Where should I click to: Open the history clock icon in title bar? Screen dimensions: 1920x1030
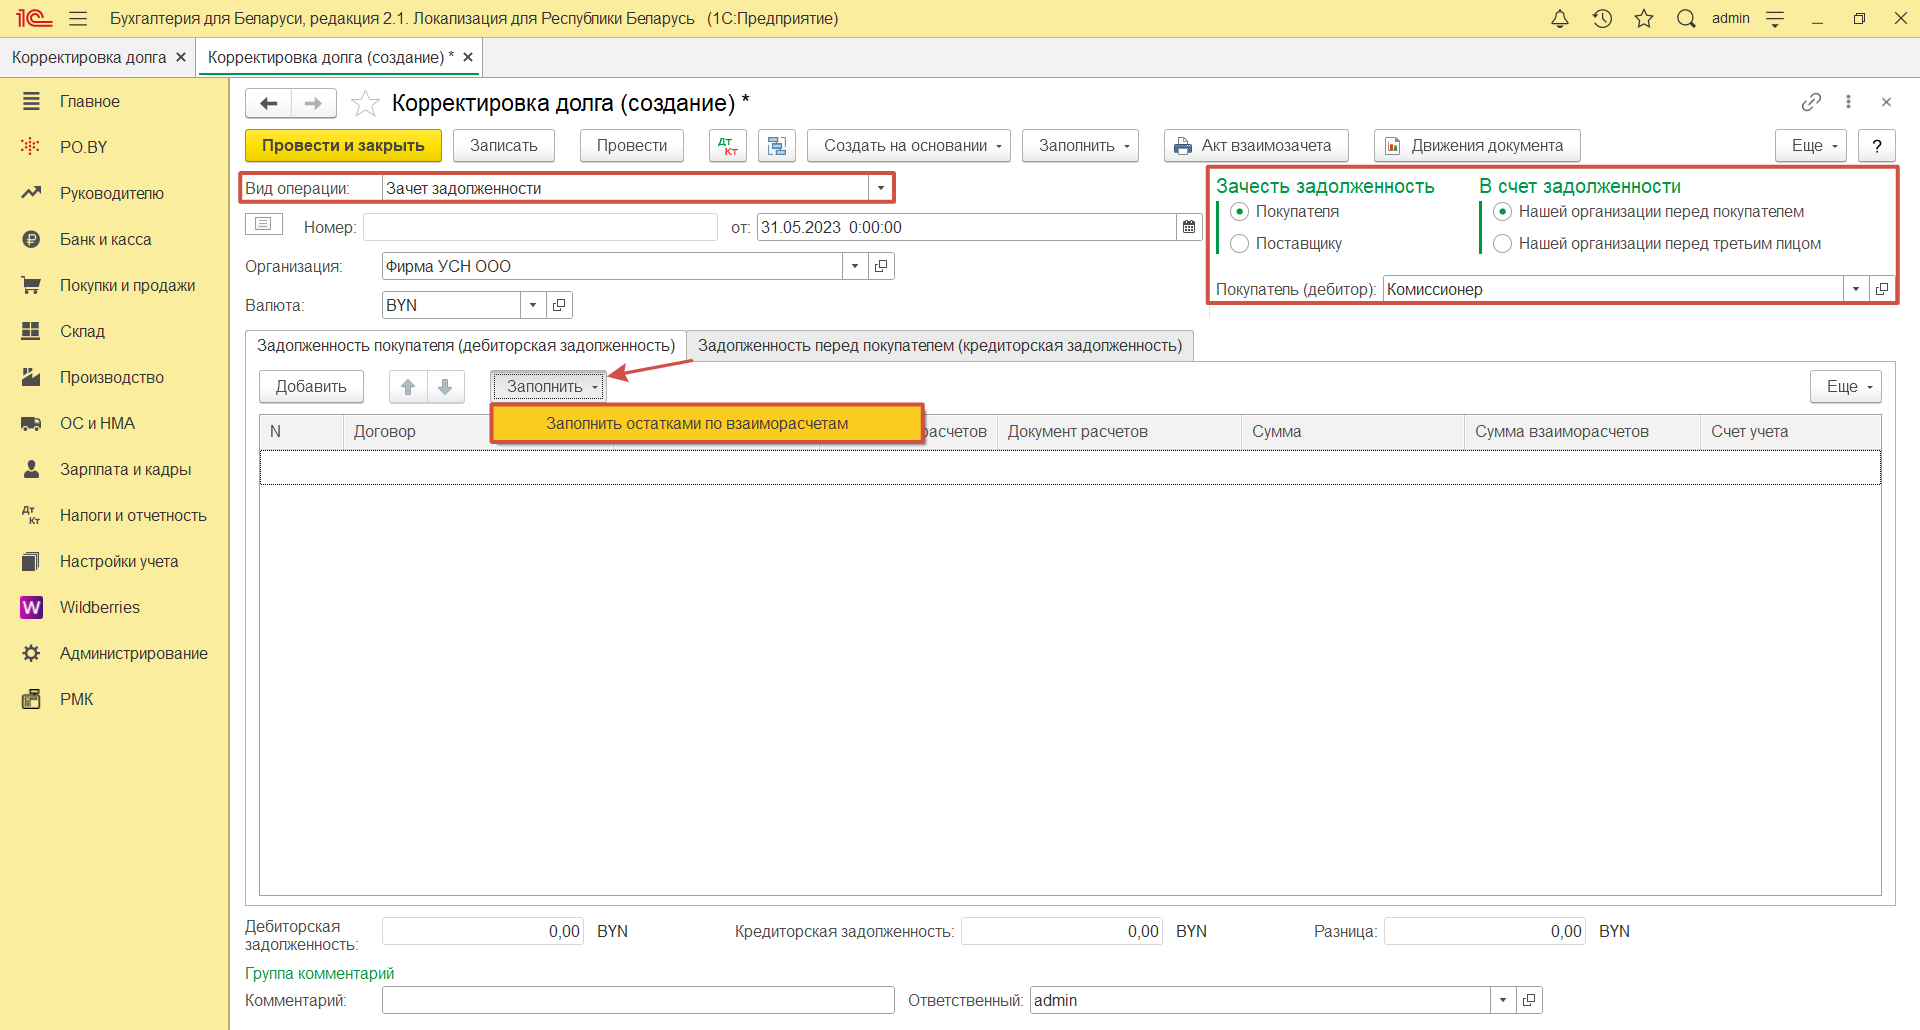(1602, 19)
